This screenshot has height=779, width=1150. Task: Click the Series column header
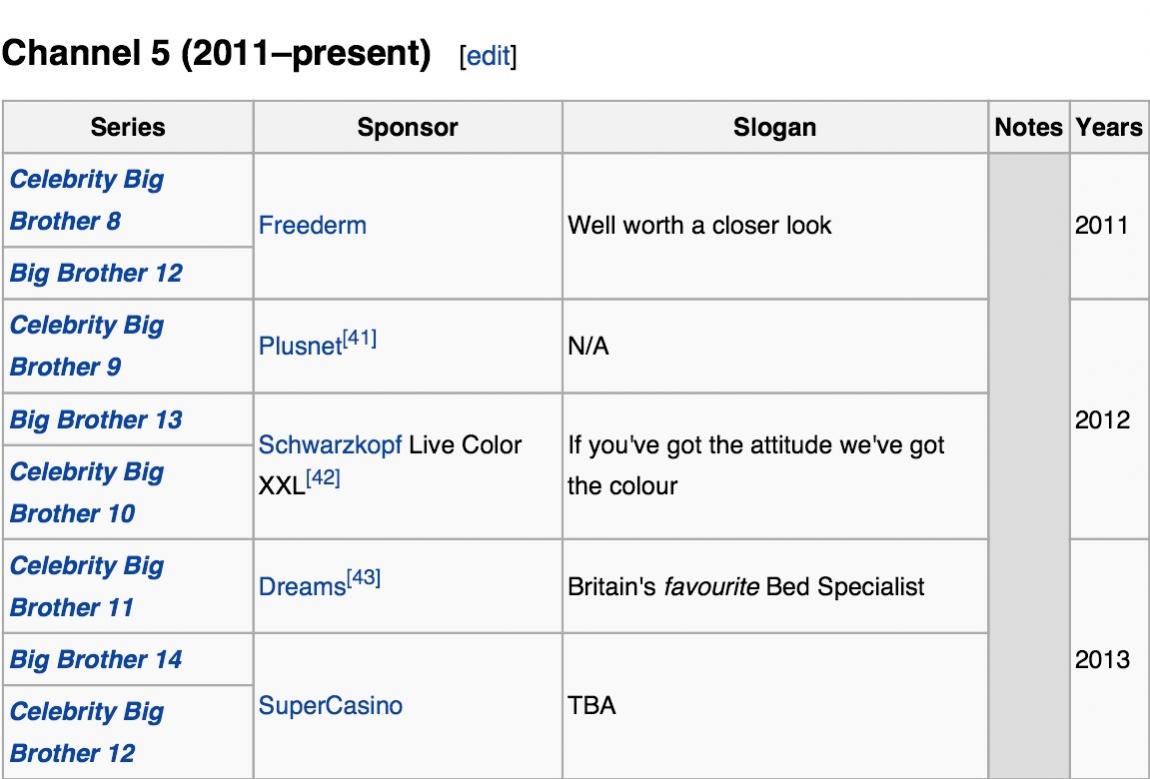128,127
